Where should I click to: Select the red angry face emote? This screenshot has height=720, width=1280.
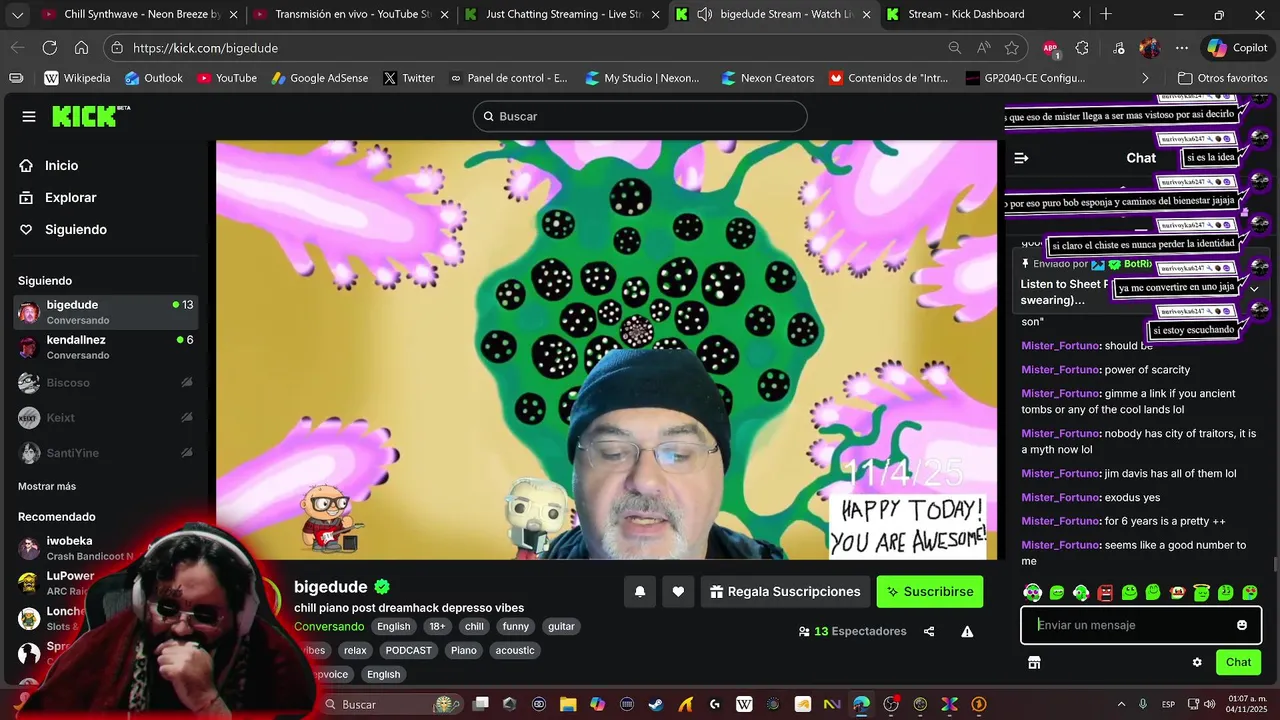[1105, 593]
